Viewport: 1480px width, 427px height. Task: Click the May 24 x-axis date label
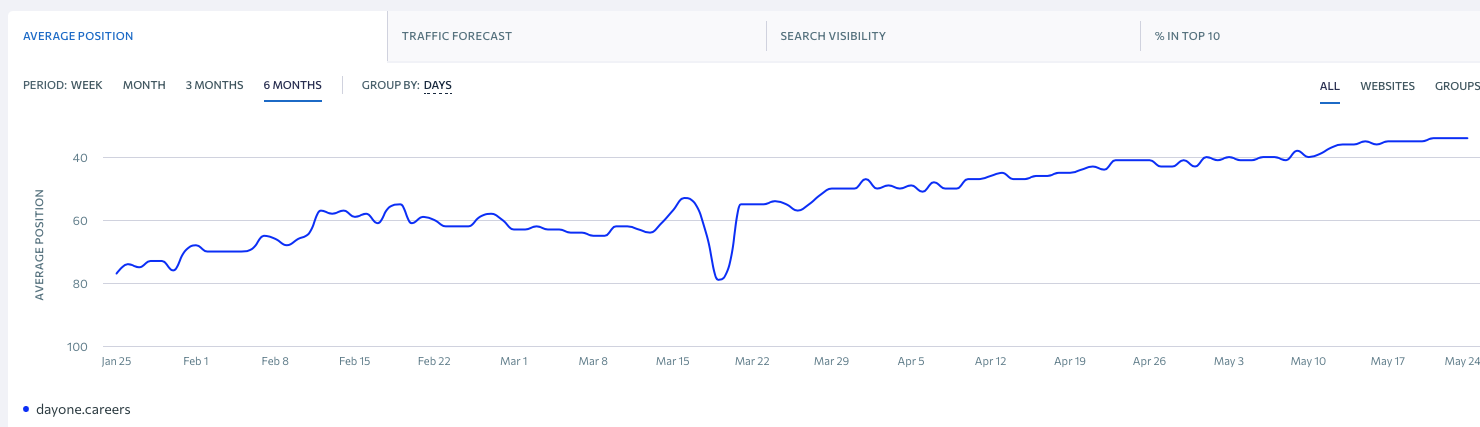1461,361
